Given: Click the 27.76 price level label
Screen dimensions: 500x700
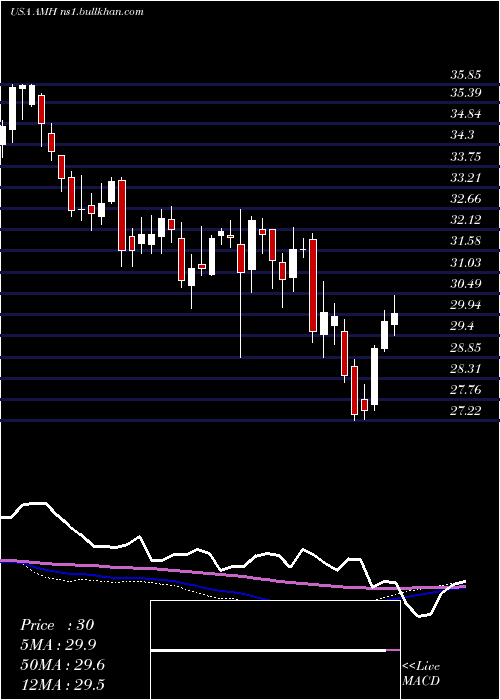Looking at the screenshot, I should coord(465,390).
